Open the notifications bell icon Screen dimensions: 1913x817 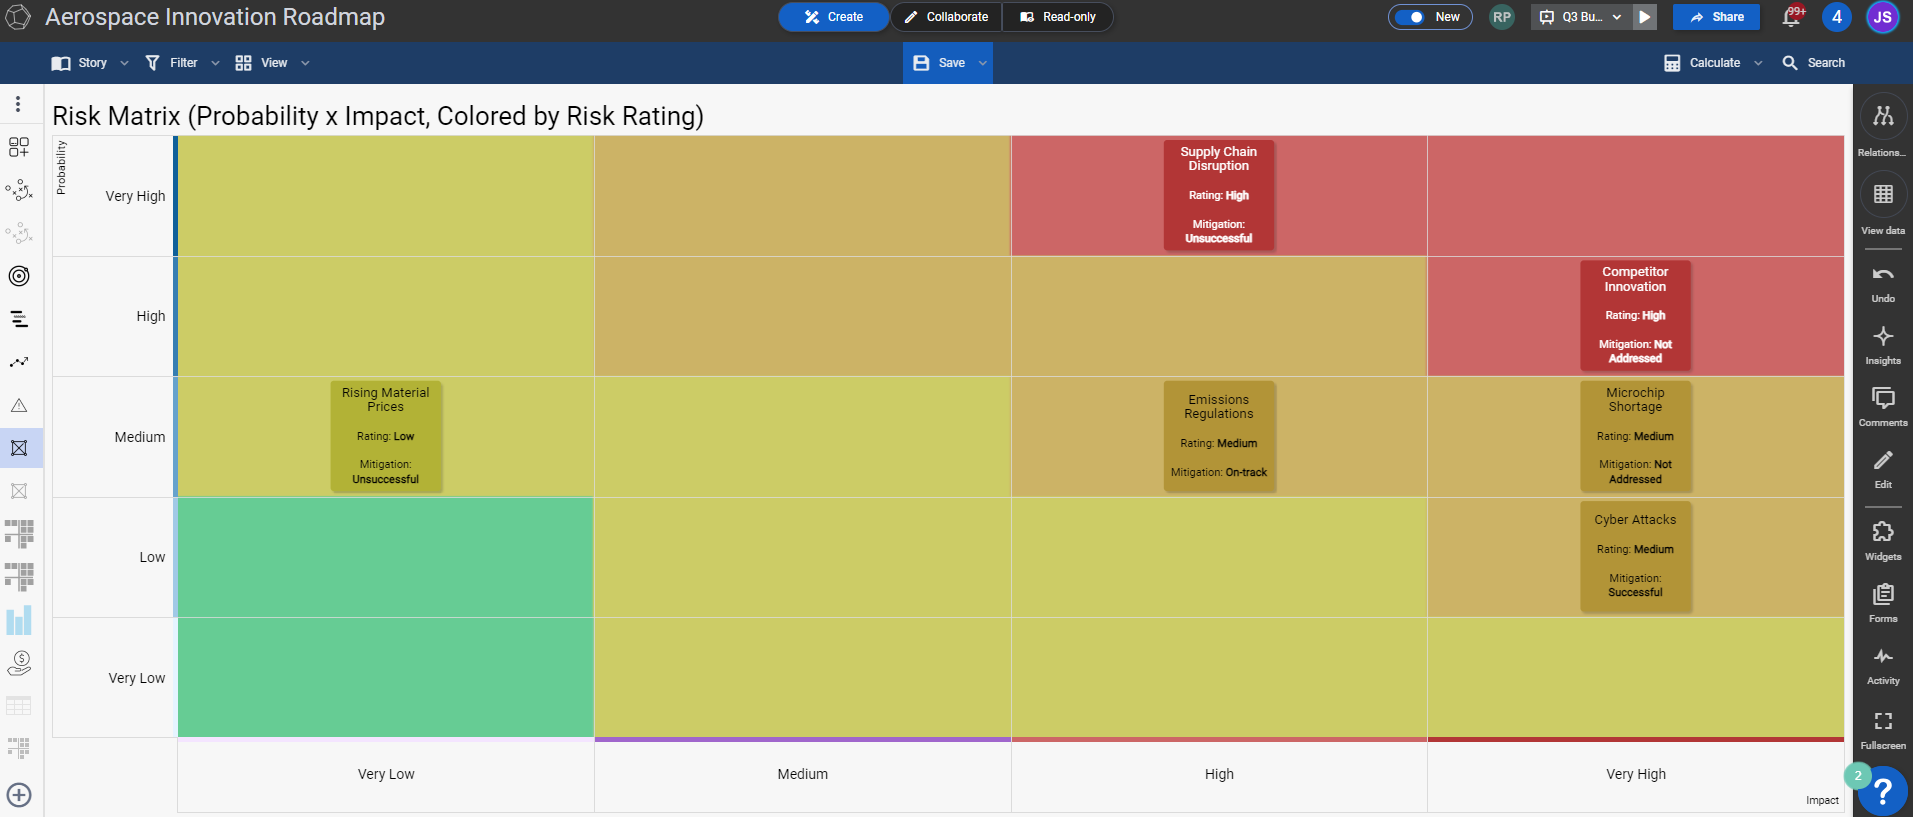point(1792,17)
